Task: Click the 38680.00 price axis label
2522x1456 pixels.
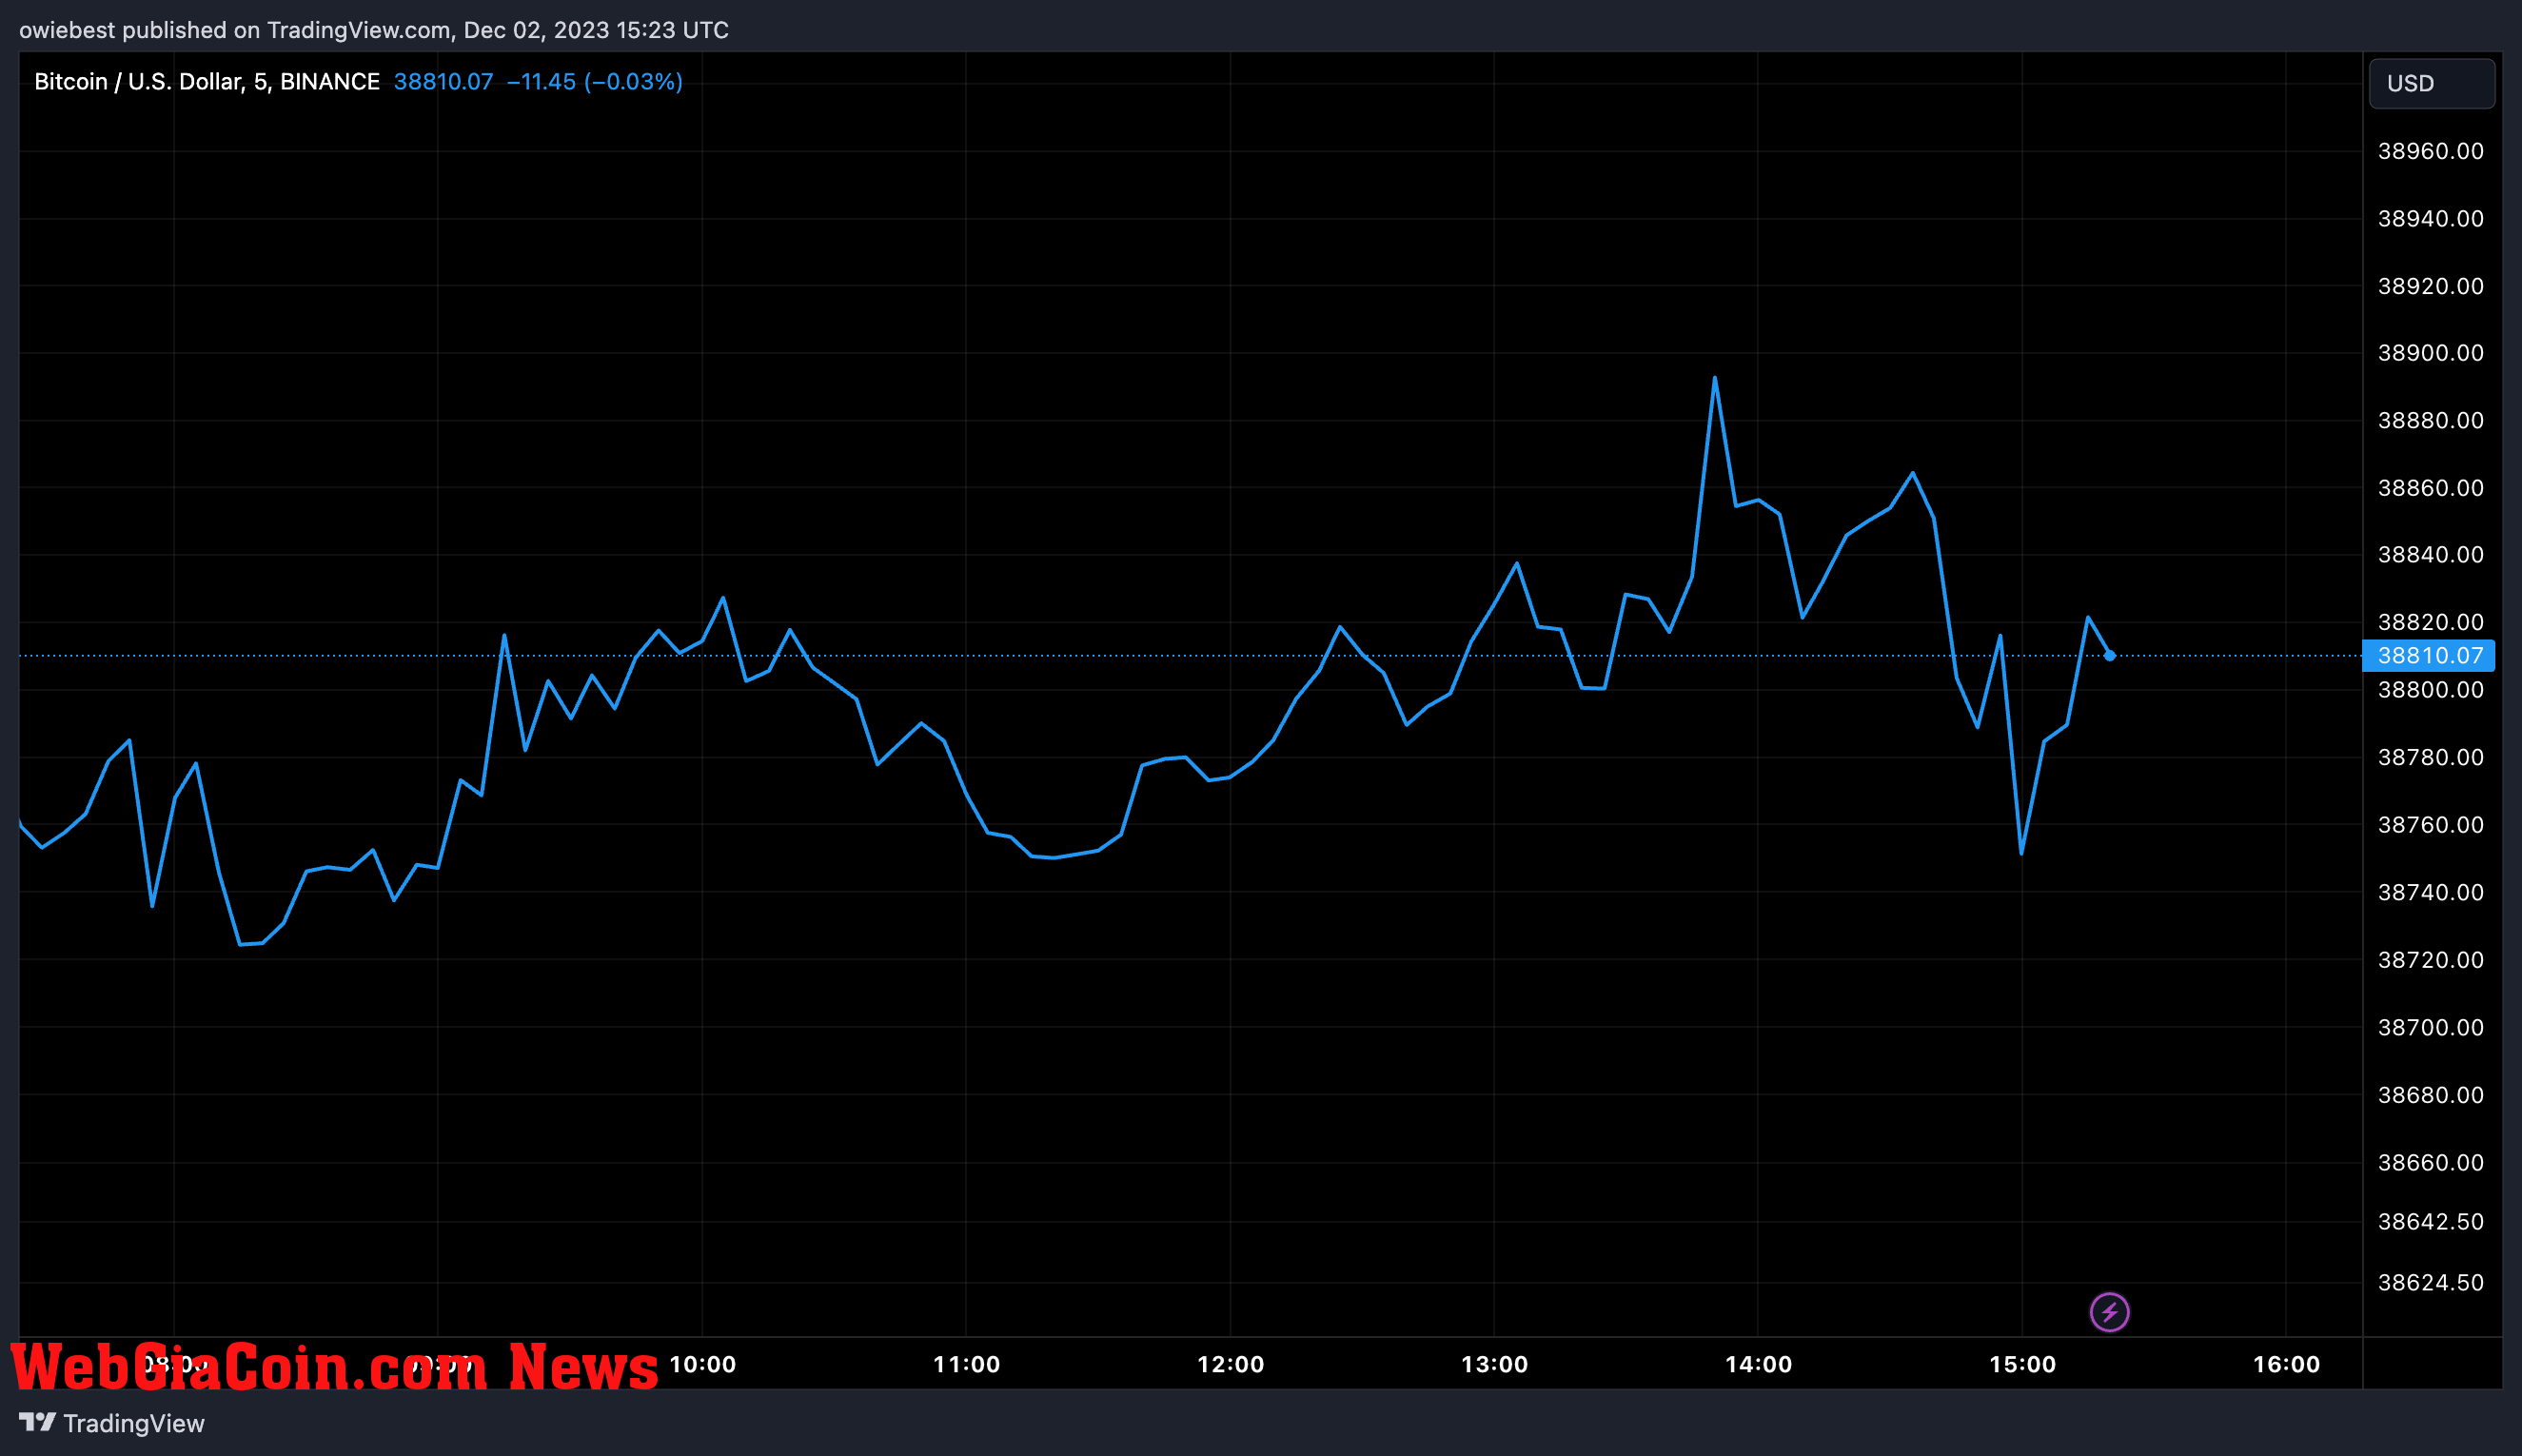Action: pos(2430,1095)
